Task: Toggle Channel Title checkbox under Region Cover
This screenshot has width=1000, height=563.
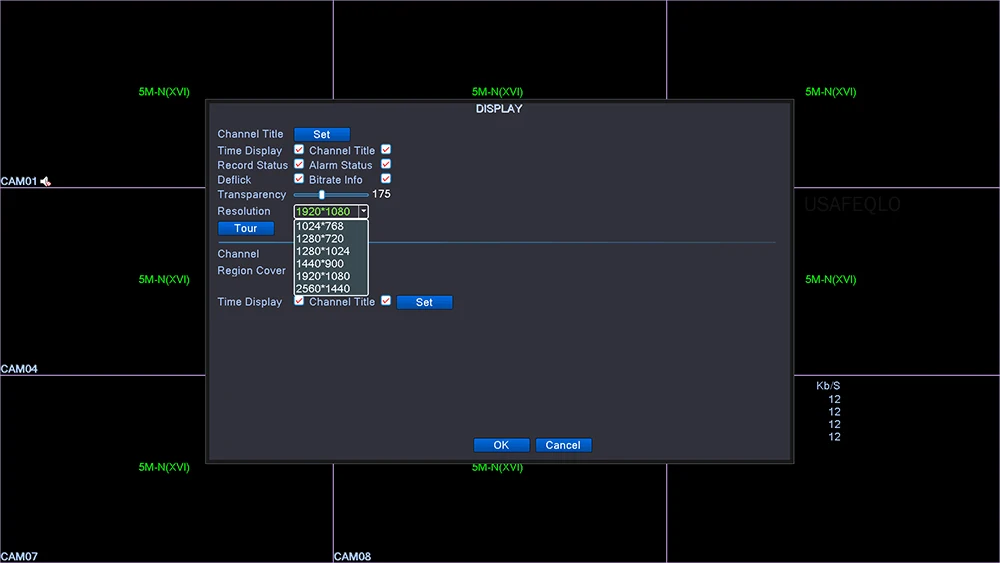Action: pyautogui.click(x=386, y=300)
